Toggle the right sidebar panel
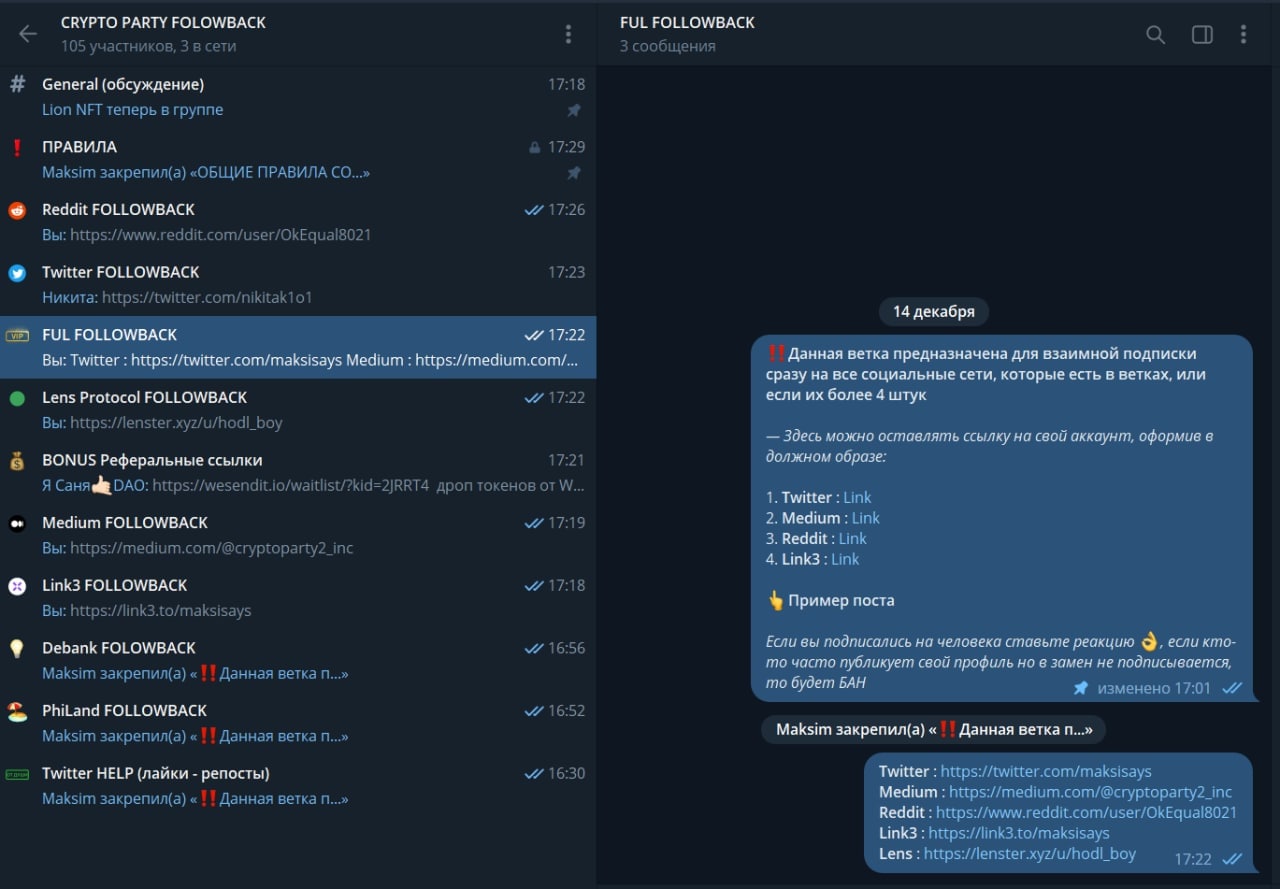This screenshot has width=1280, height=889. click(1202, 35)
